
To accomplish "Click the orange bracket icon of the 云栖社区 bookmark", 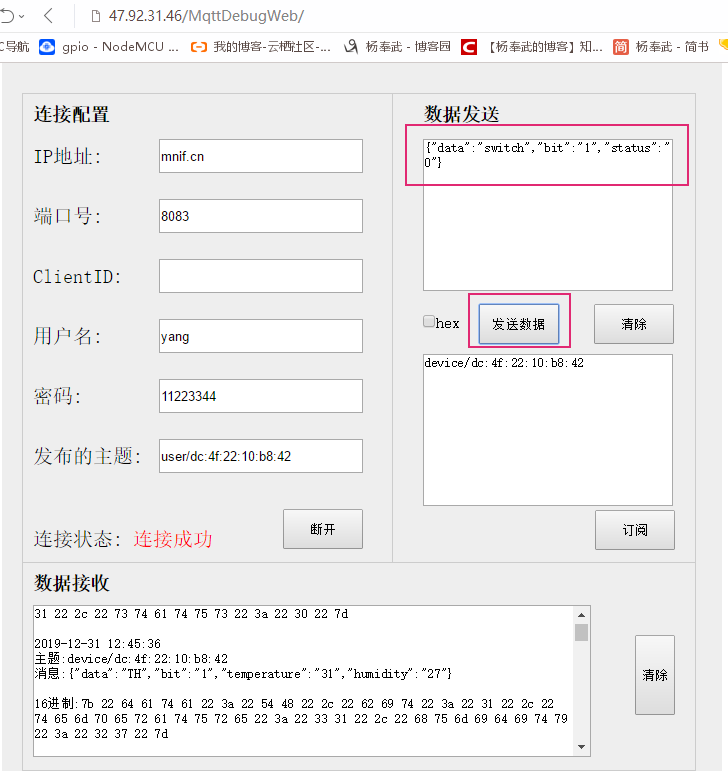I will pyautogui.click(x=199, y=47).
